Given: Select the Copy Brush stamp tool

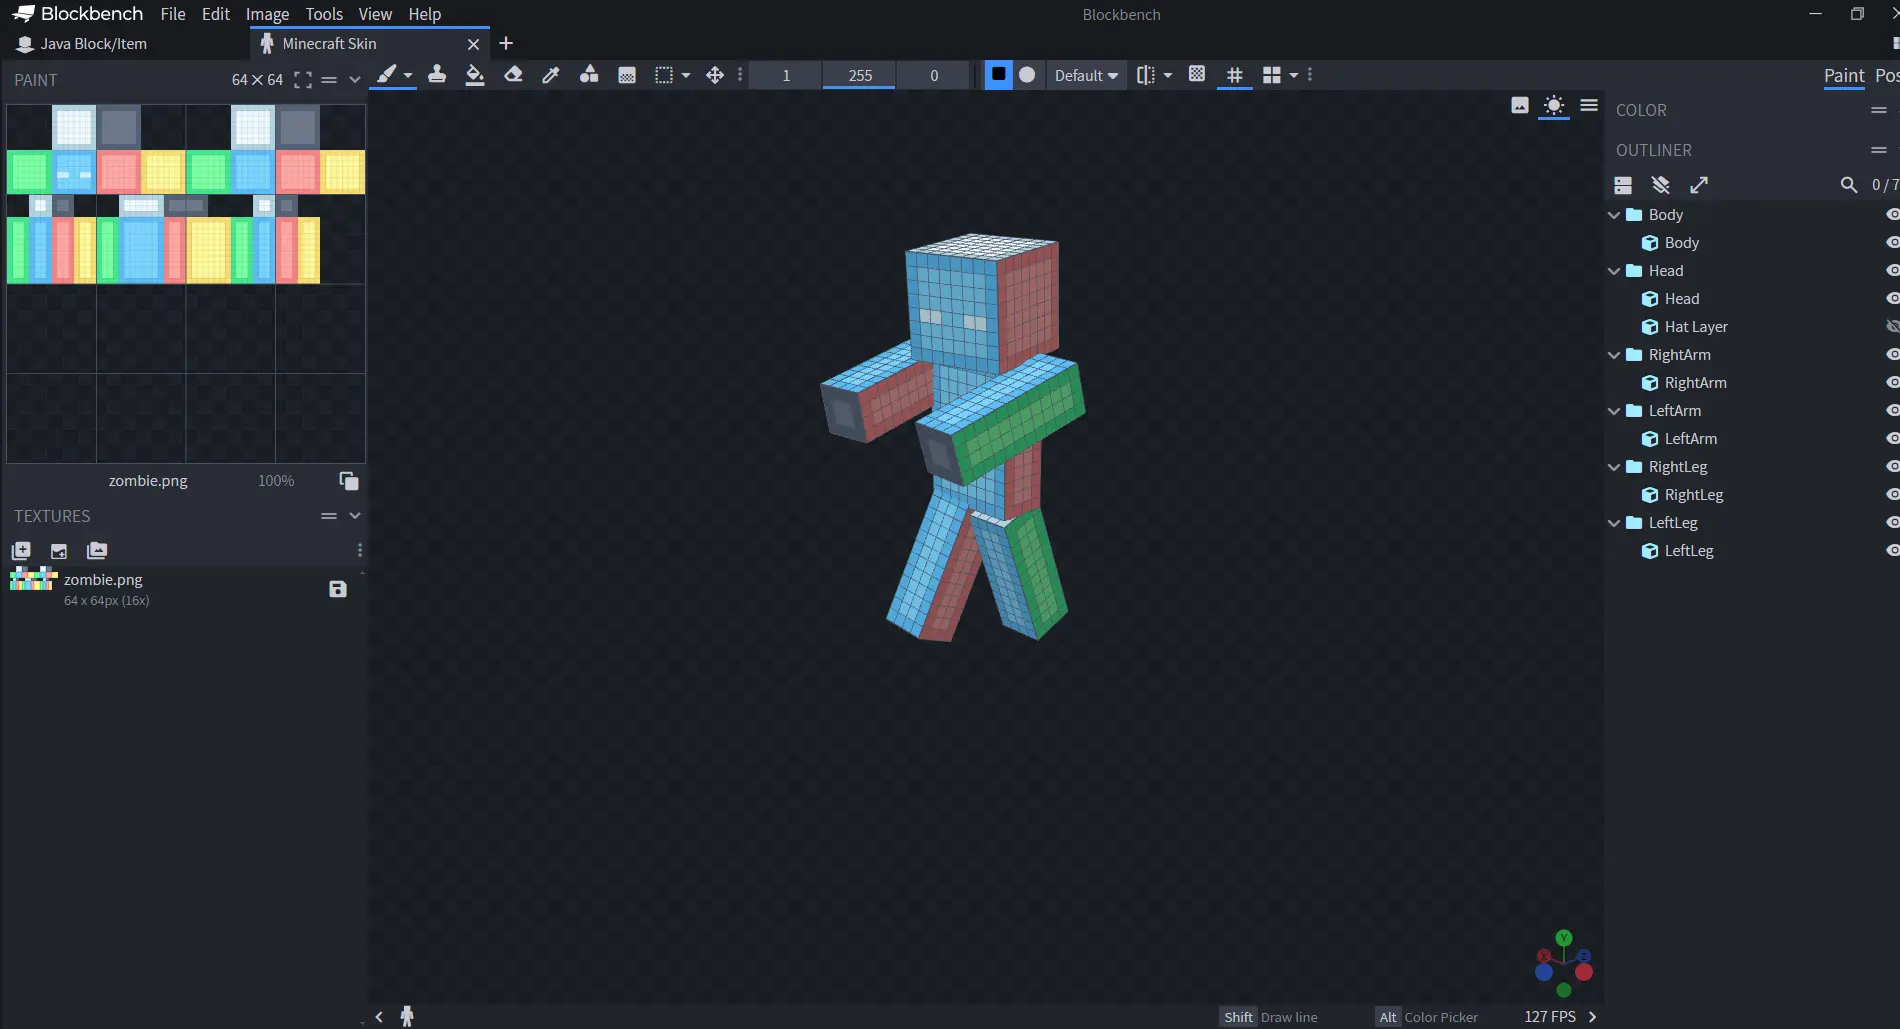Looking at the screenshot, I should tap(437, 75).
